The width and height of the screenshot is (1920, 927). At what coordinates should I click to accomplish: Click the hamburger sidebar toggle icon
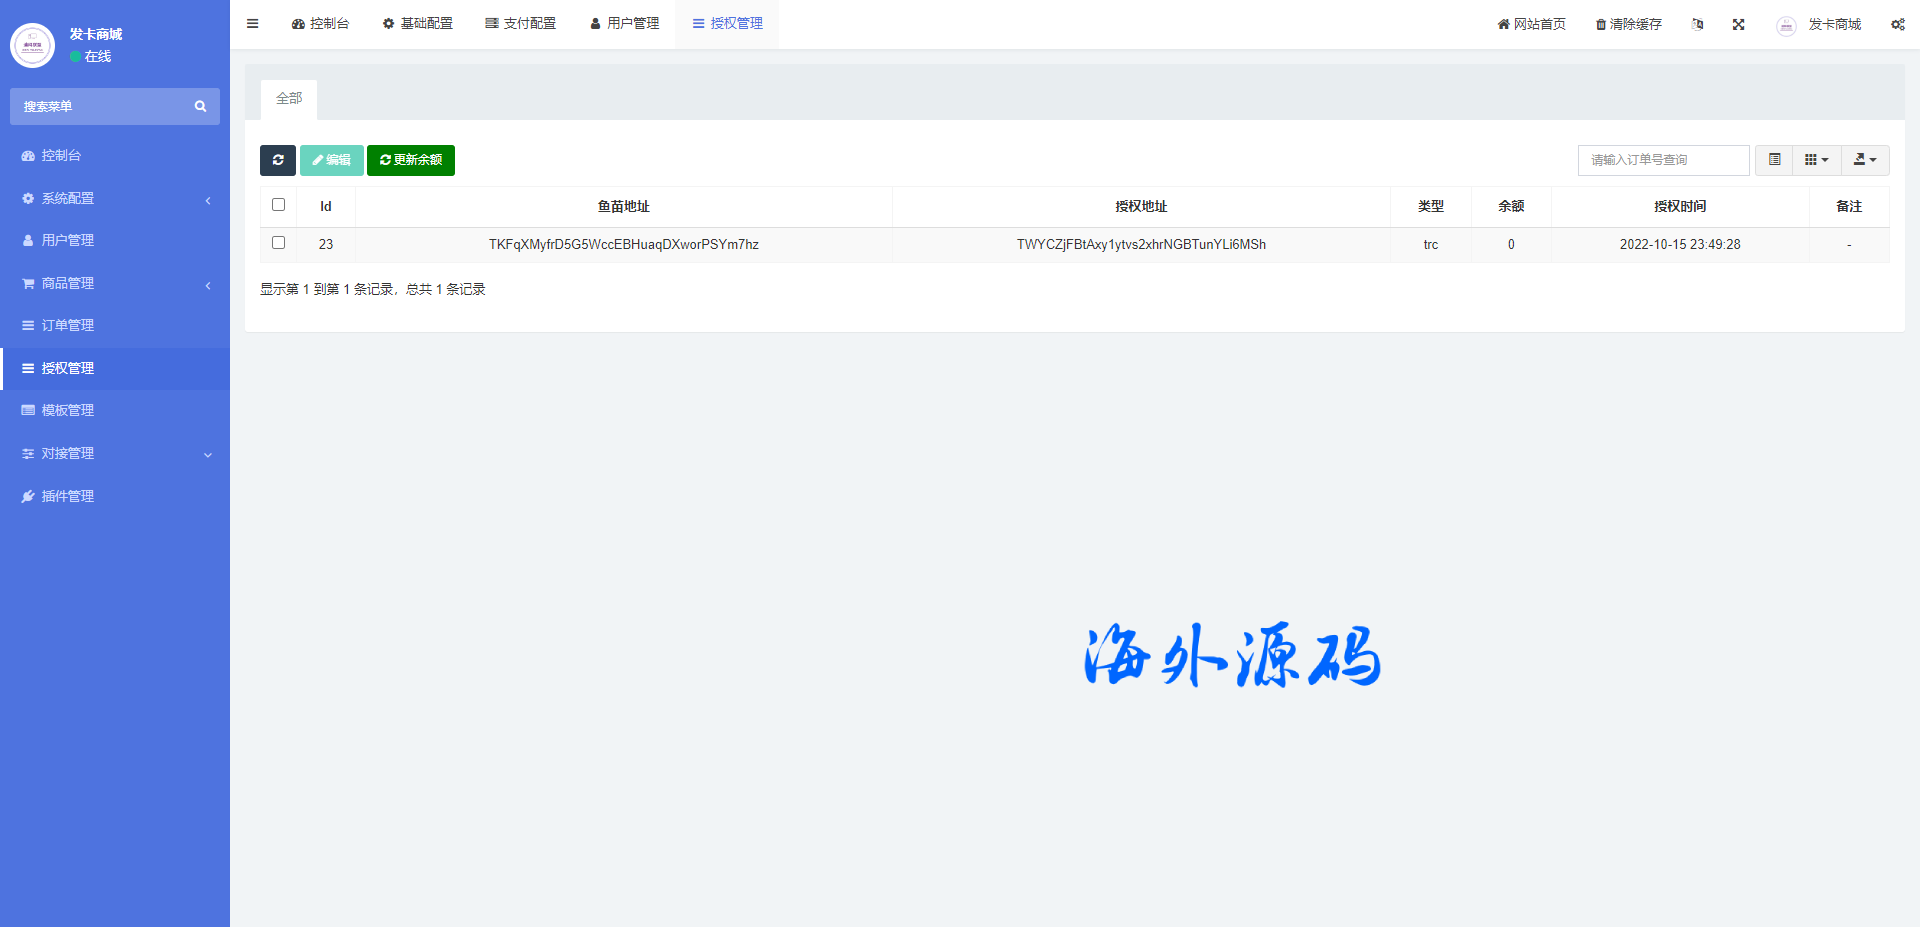click(x=253, y=24)
